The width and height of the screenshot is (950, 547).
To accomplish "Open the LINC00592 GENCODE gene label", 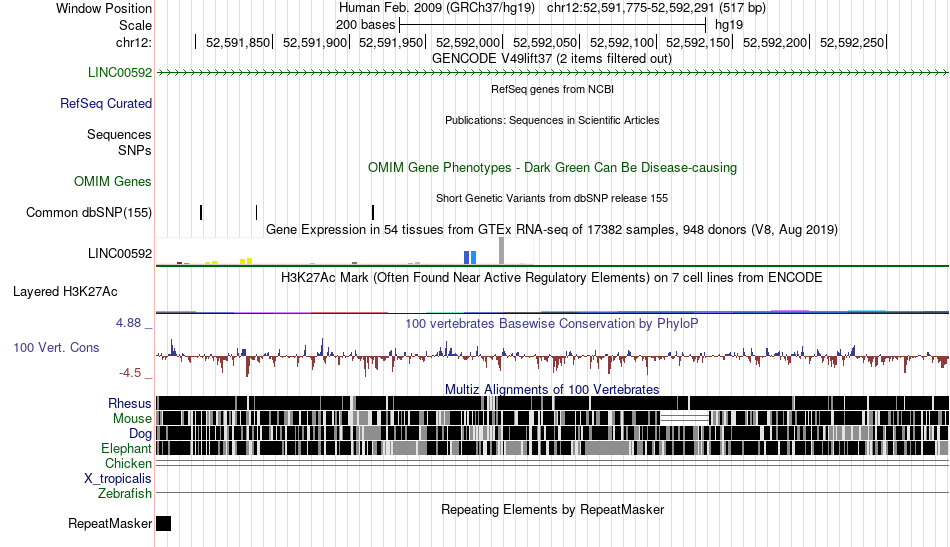I will coord(120,73).
